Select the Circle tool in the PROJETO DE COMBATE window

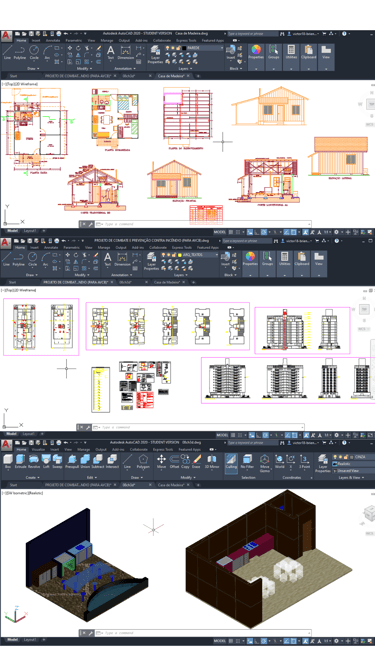[x=32, y=259]
